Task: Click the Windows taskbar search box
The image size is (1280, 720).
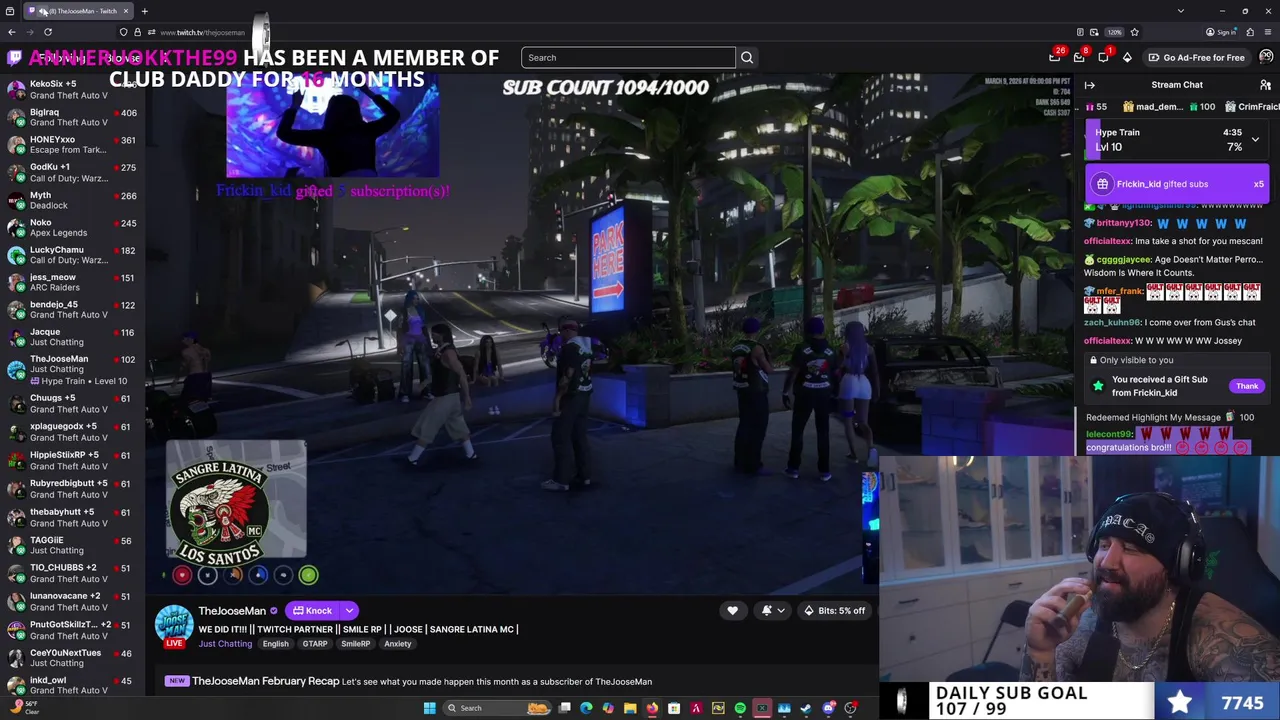Action: coord(495,708)
